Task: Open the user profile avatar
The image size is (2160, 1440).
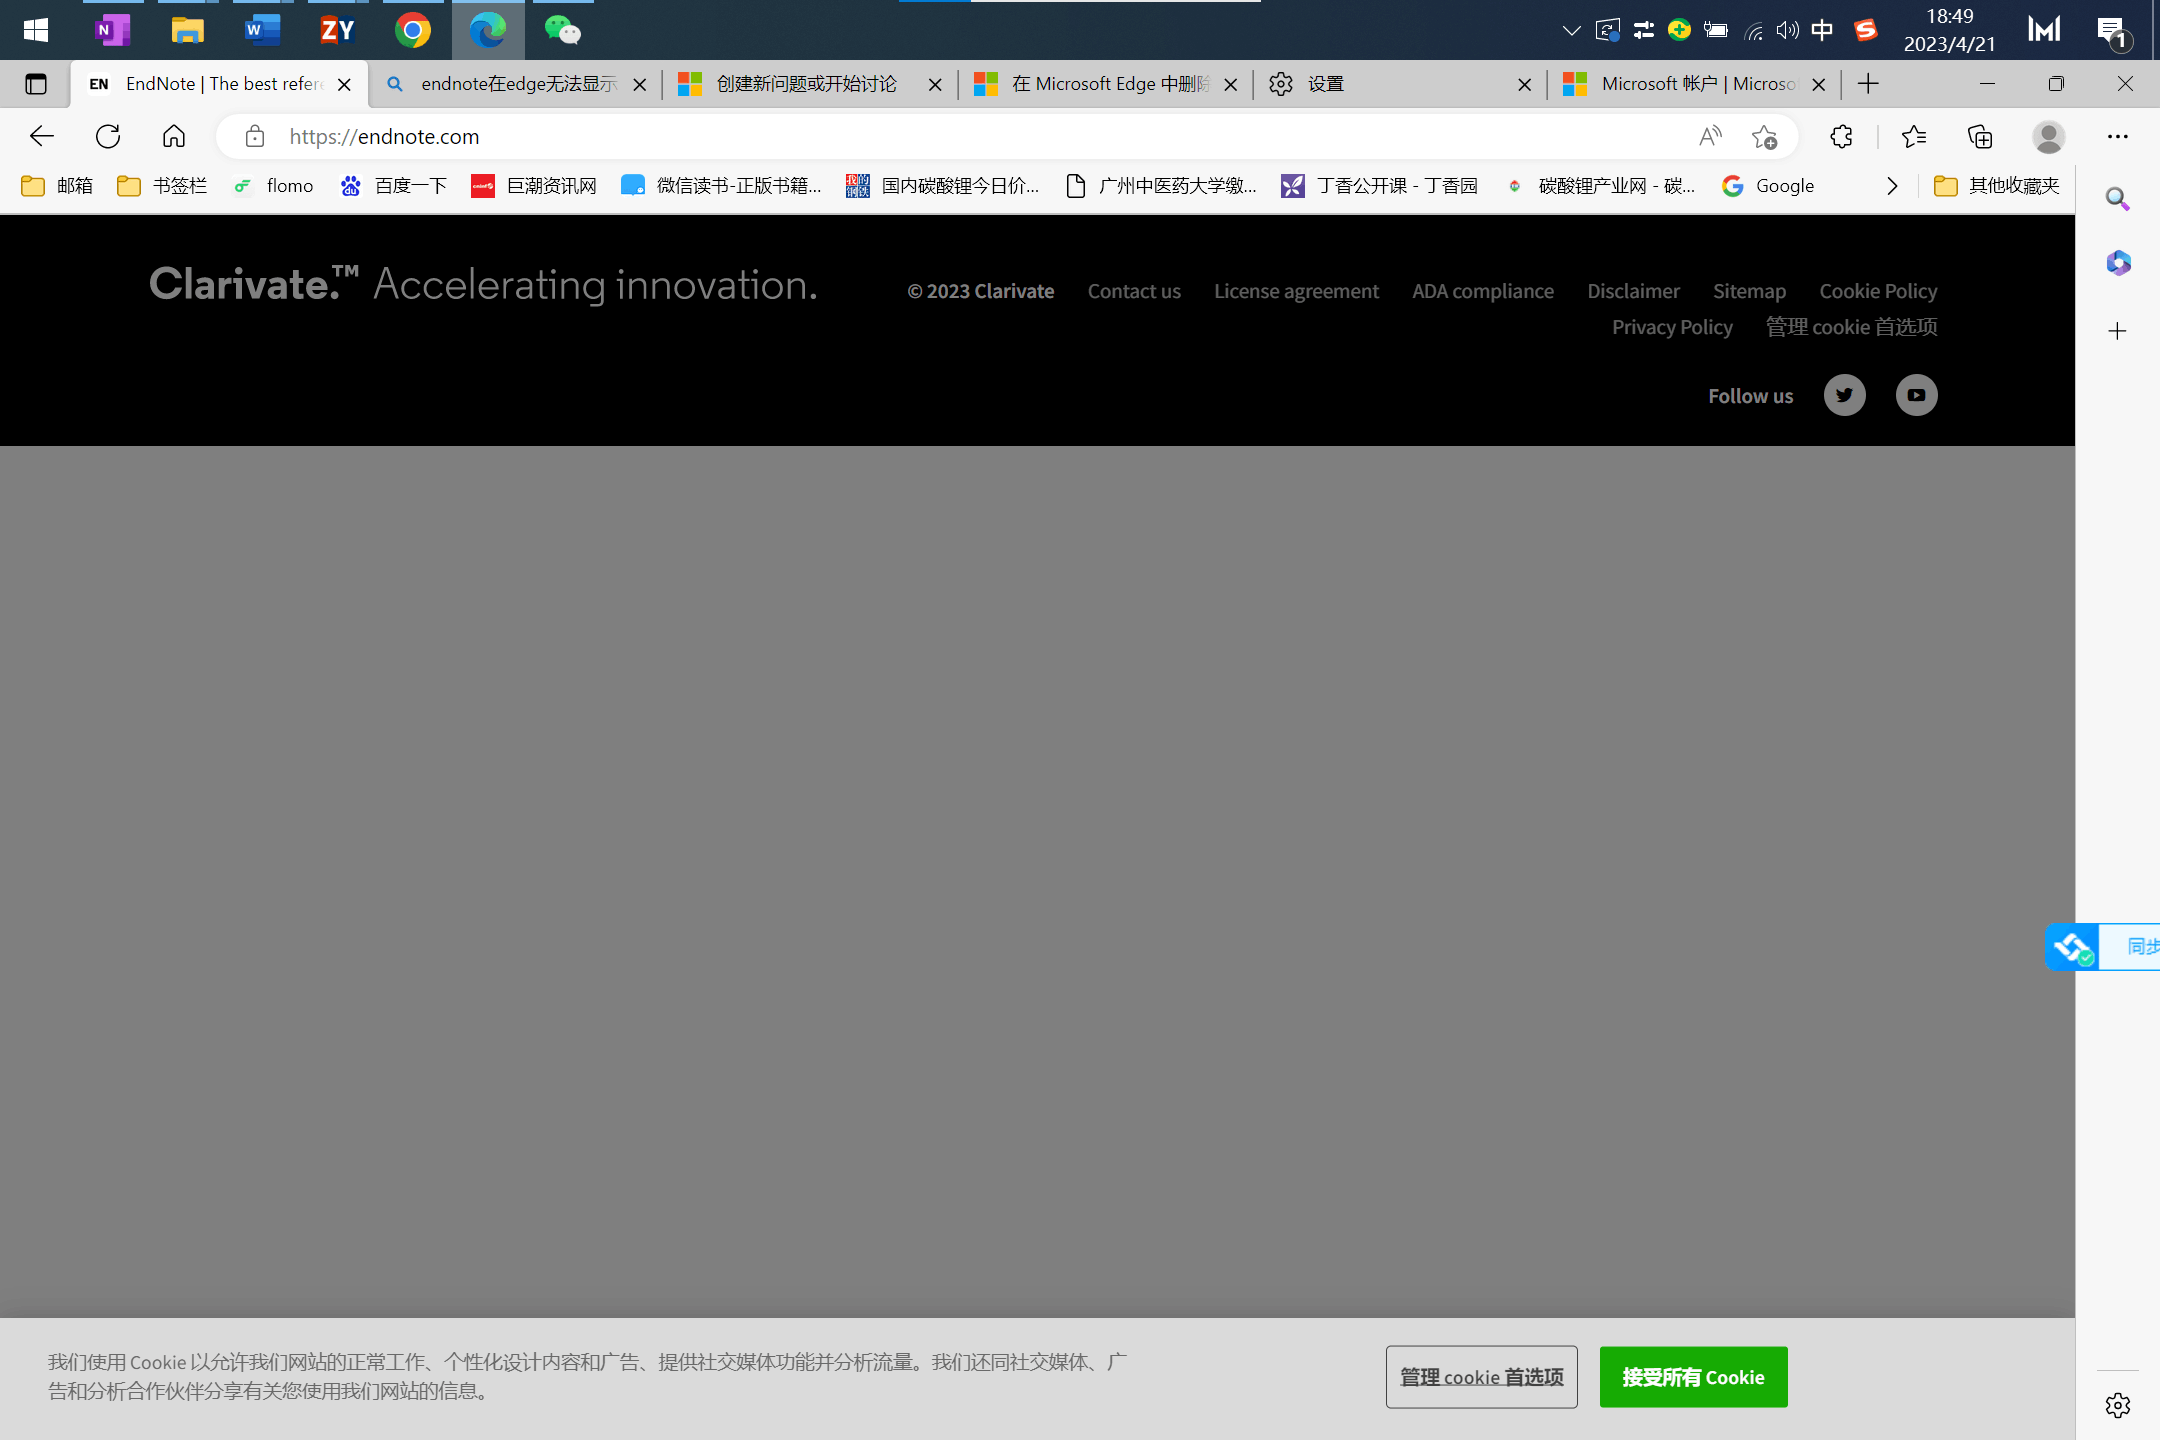Action: [x=2048, y=137]
